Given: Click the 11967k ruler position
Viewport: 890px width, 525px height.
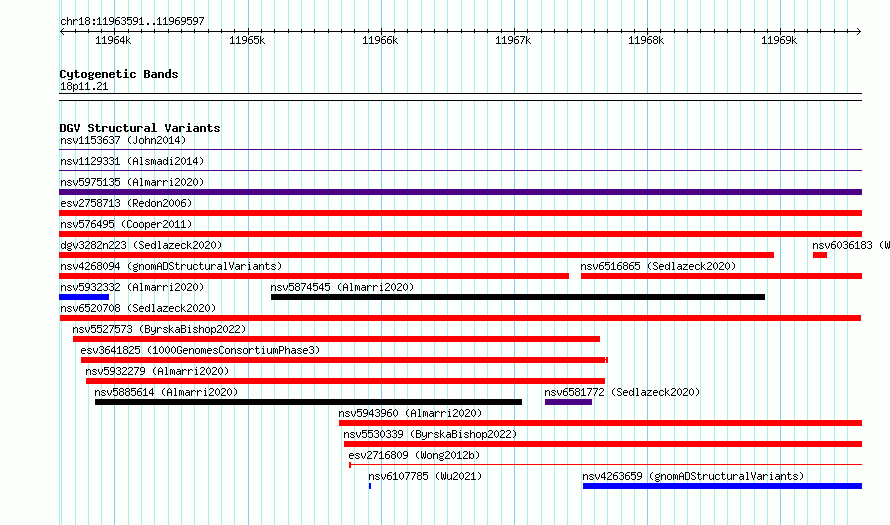Looking at the screenshot, I should (x=513, y=40).
